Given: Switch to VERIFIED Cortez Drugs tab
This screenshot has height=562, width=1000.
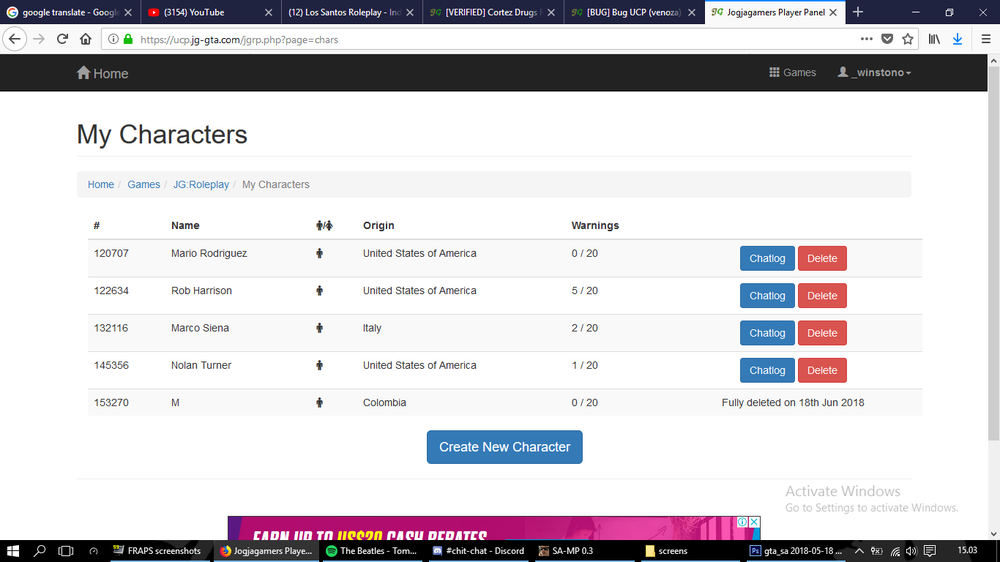Looking at the screenshot, I should [x=493, y=13].
